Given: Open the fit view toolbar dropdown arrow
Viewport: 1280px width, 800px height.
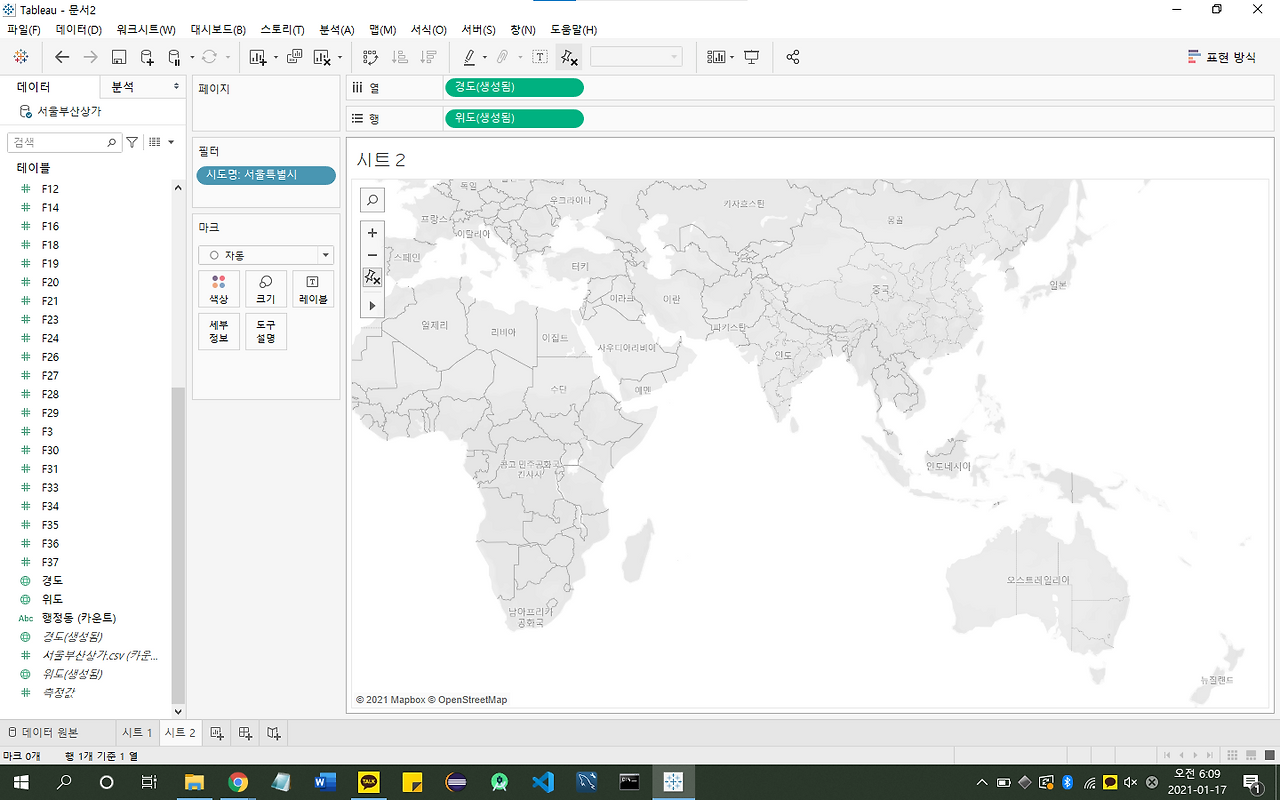Looking at the screenshot, I should (732, 58).
